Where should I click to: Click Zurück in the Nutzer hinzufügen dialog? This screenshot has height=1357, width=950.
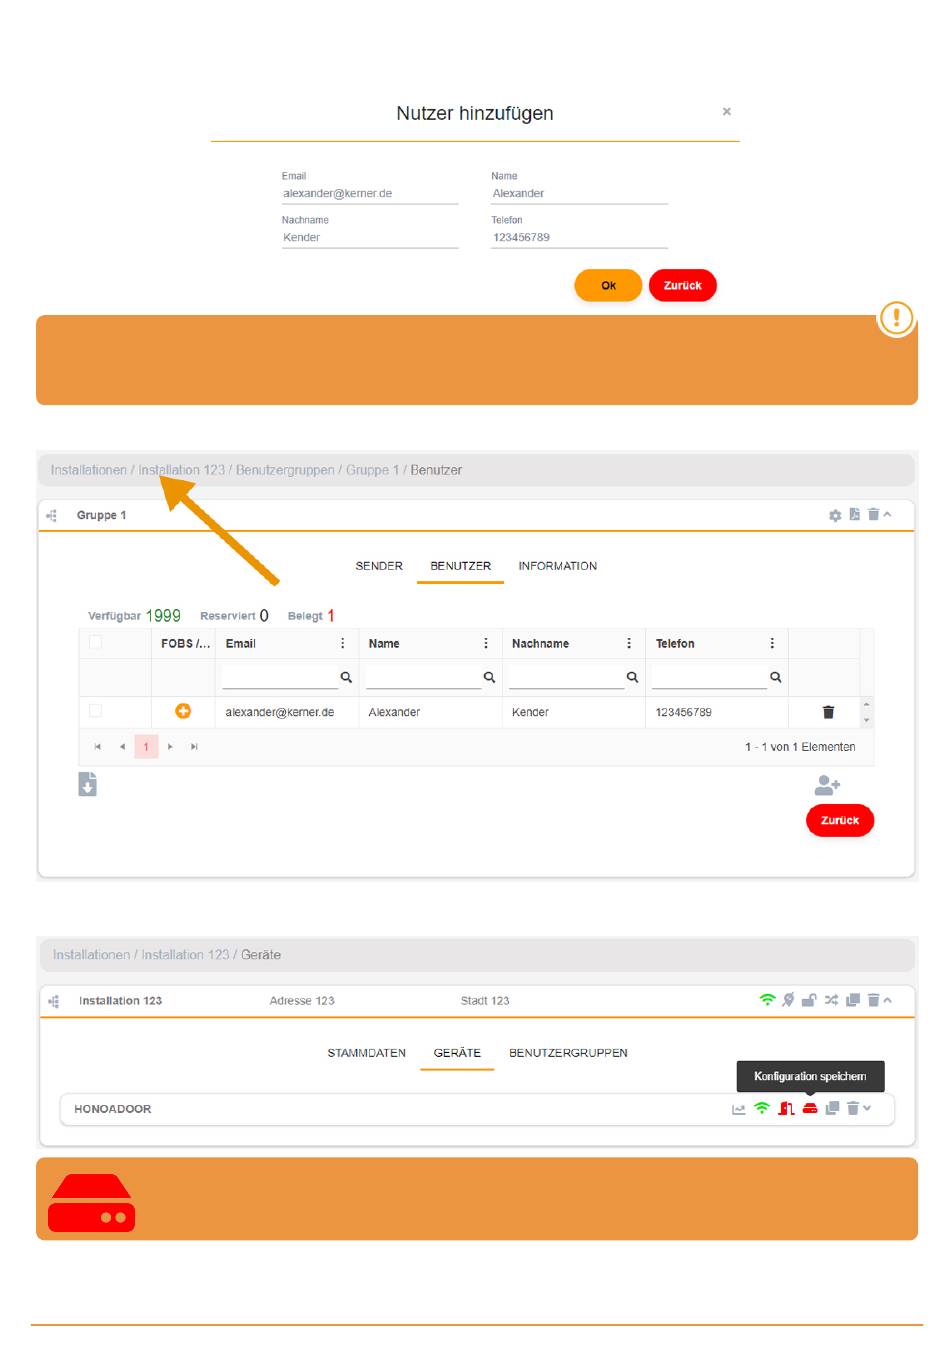coord(683,285)
